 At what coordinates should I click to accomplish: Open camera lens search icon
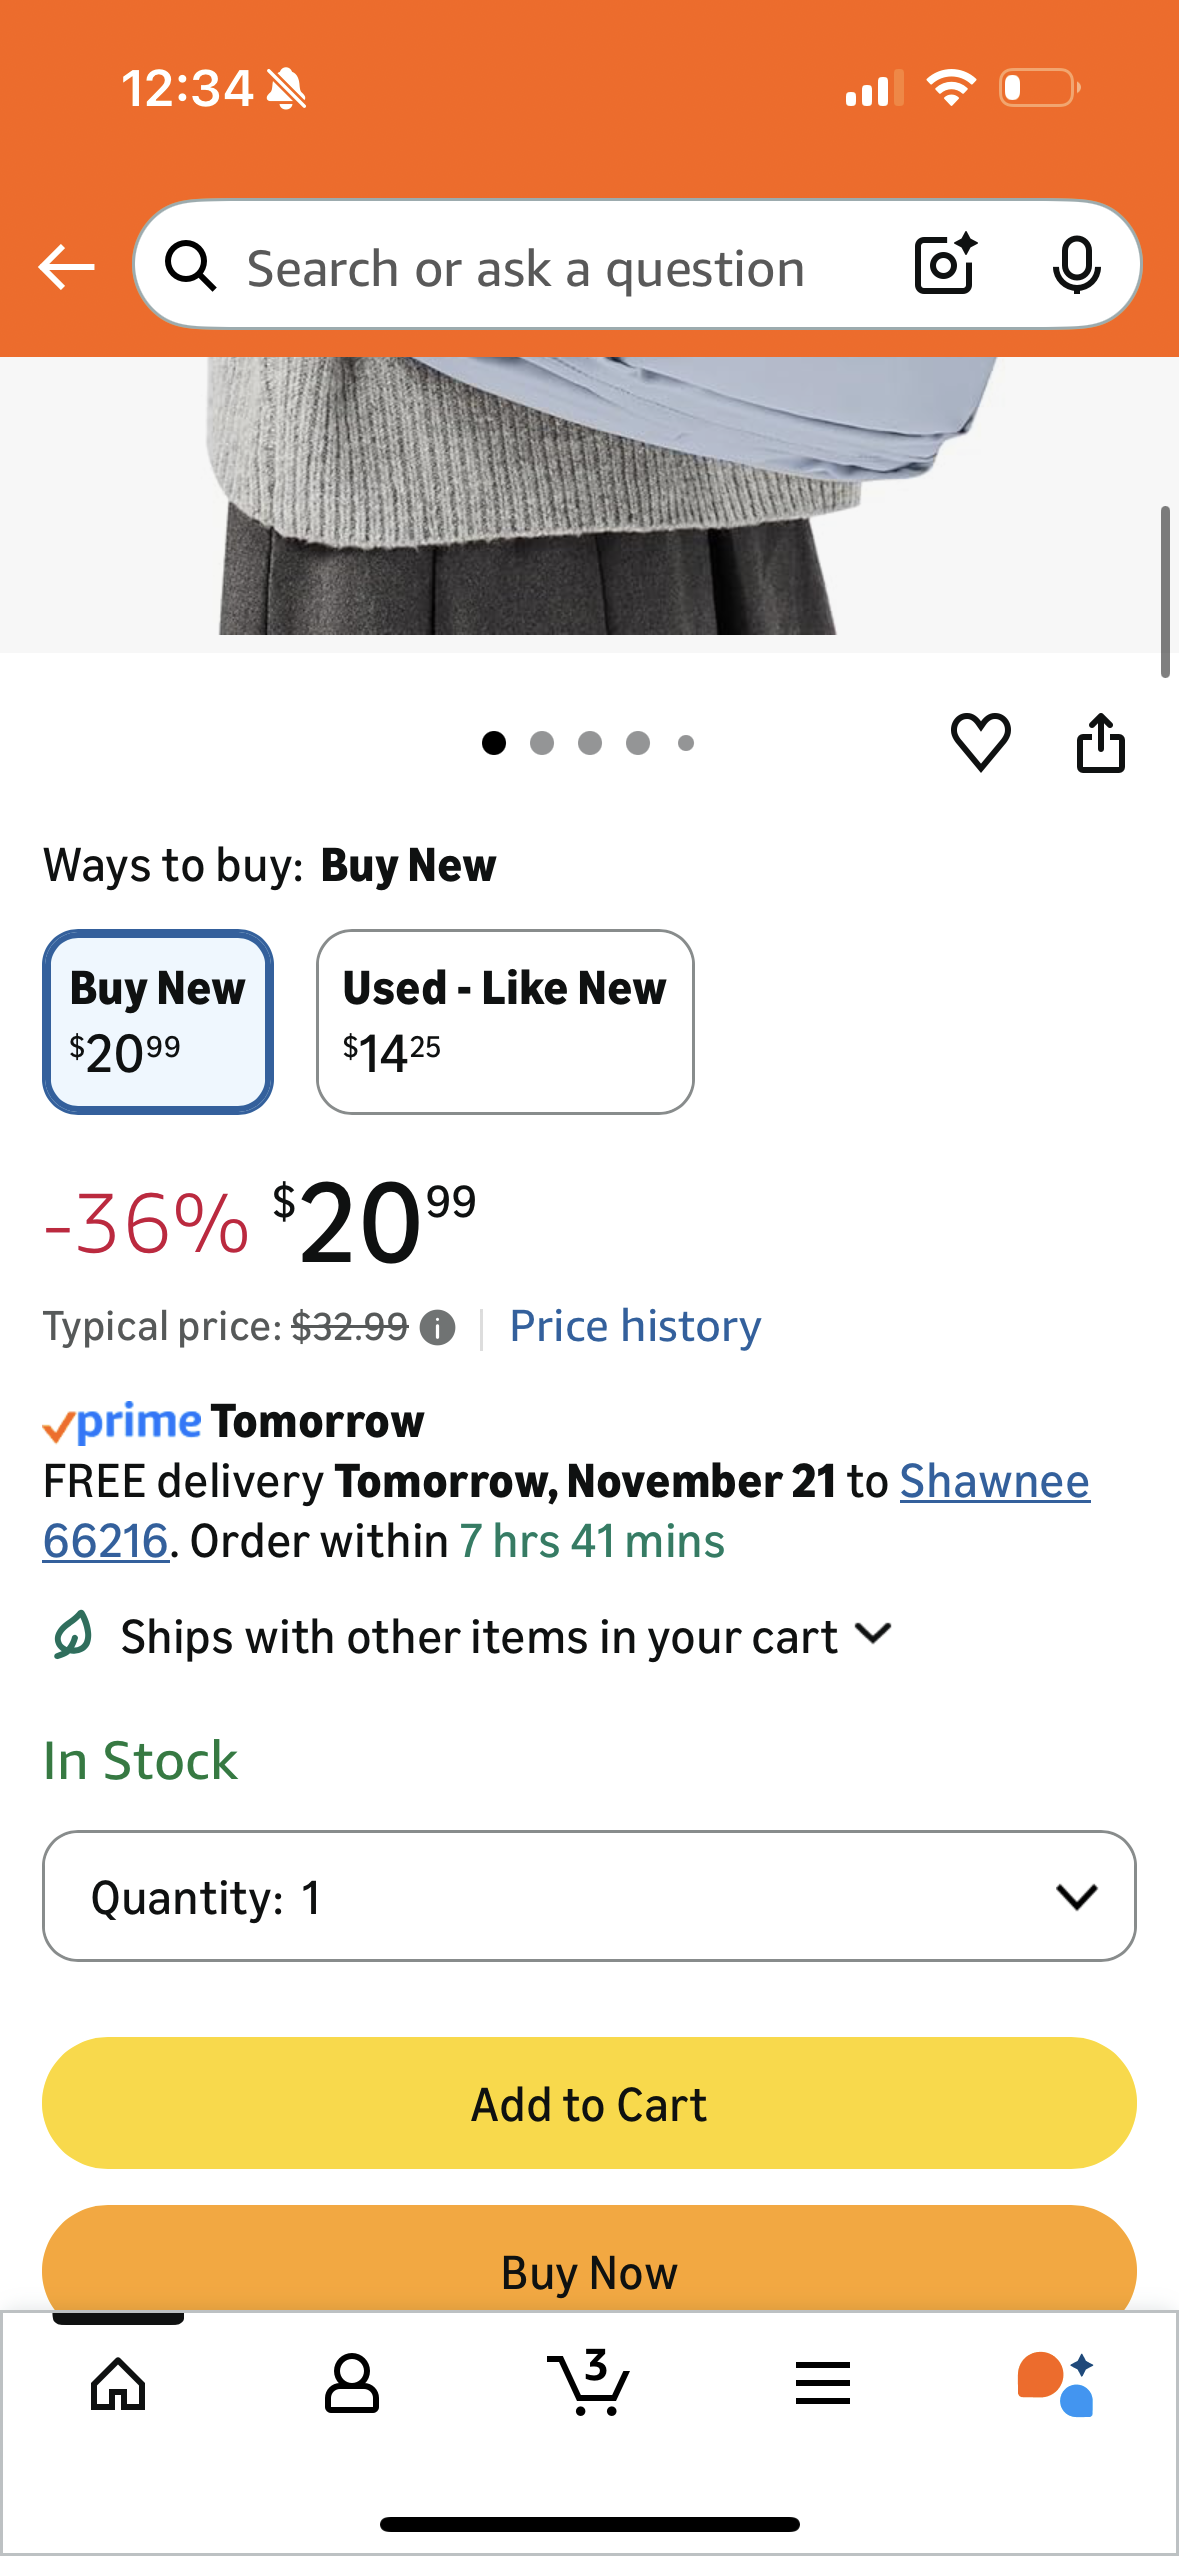point(945,265)
